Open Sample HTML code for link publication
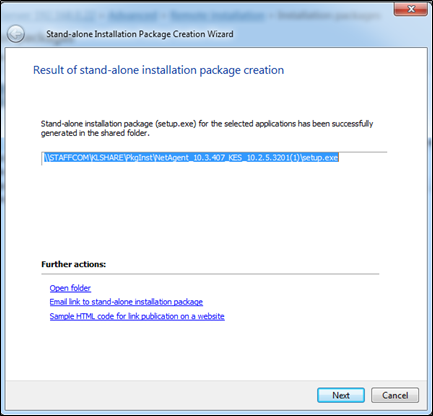Image resolution: width=433 pixels, height=416 pixels. (x=137, y=316)
